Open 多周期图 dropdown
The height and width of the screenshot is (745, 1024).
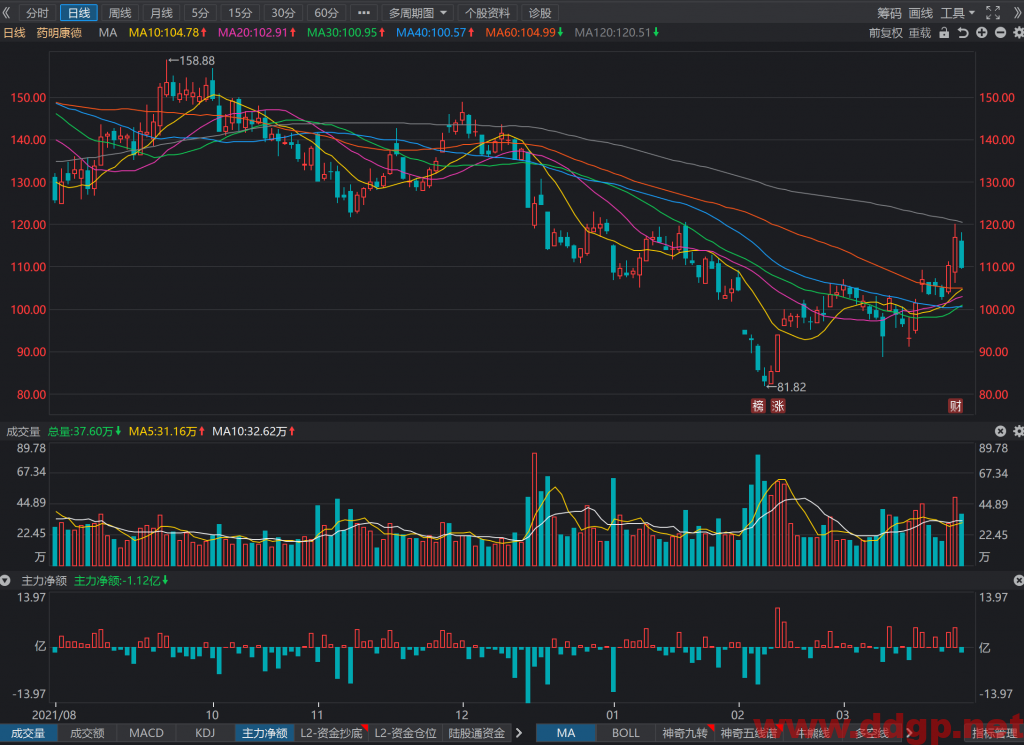pyautogui.click(x=417, y=12)
